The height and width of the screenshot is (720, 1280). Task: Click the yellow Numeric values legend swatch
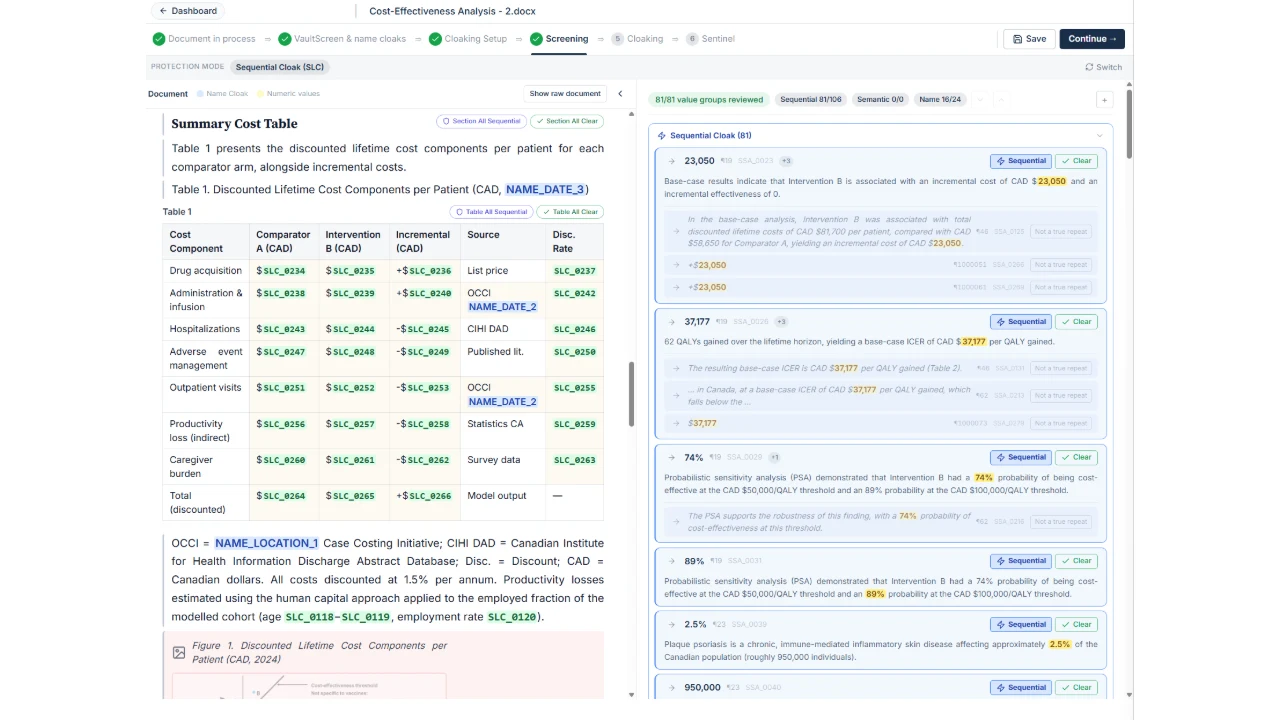click(x=260, y=94)
